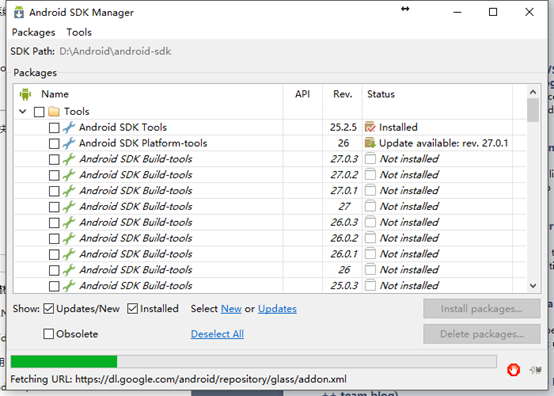Click the Not installed icon for rev 26.0.3
Image resolution: width=554 pixels, height=396 pixels.
(370, 222)
